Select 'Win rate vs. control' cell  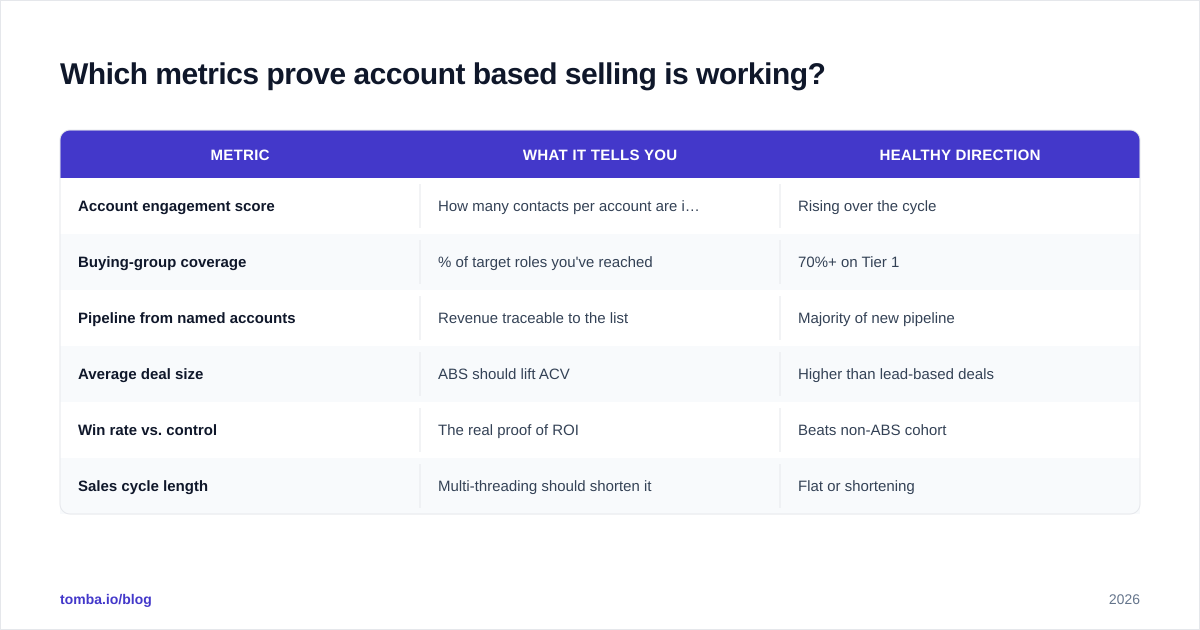(x=240, y=430)
